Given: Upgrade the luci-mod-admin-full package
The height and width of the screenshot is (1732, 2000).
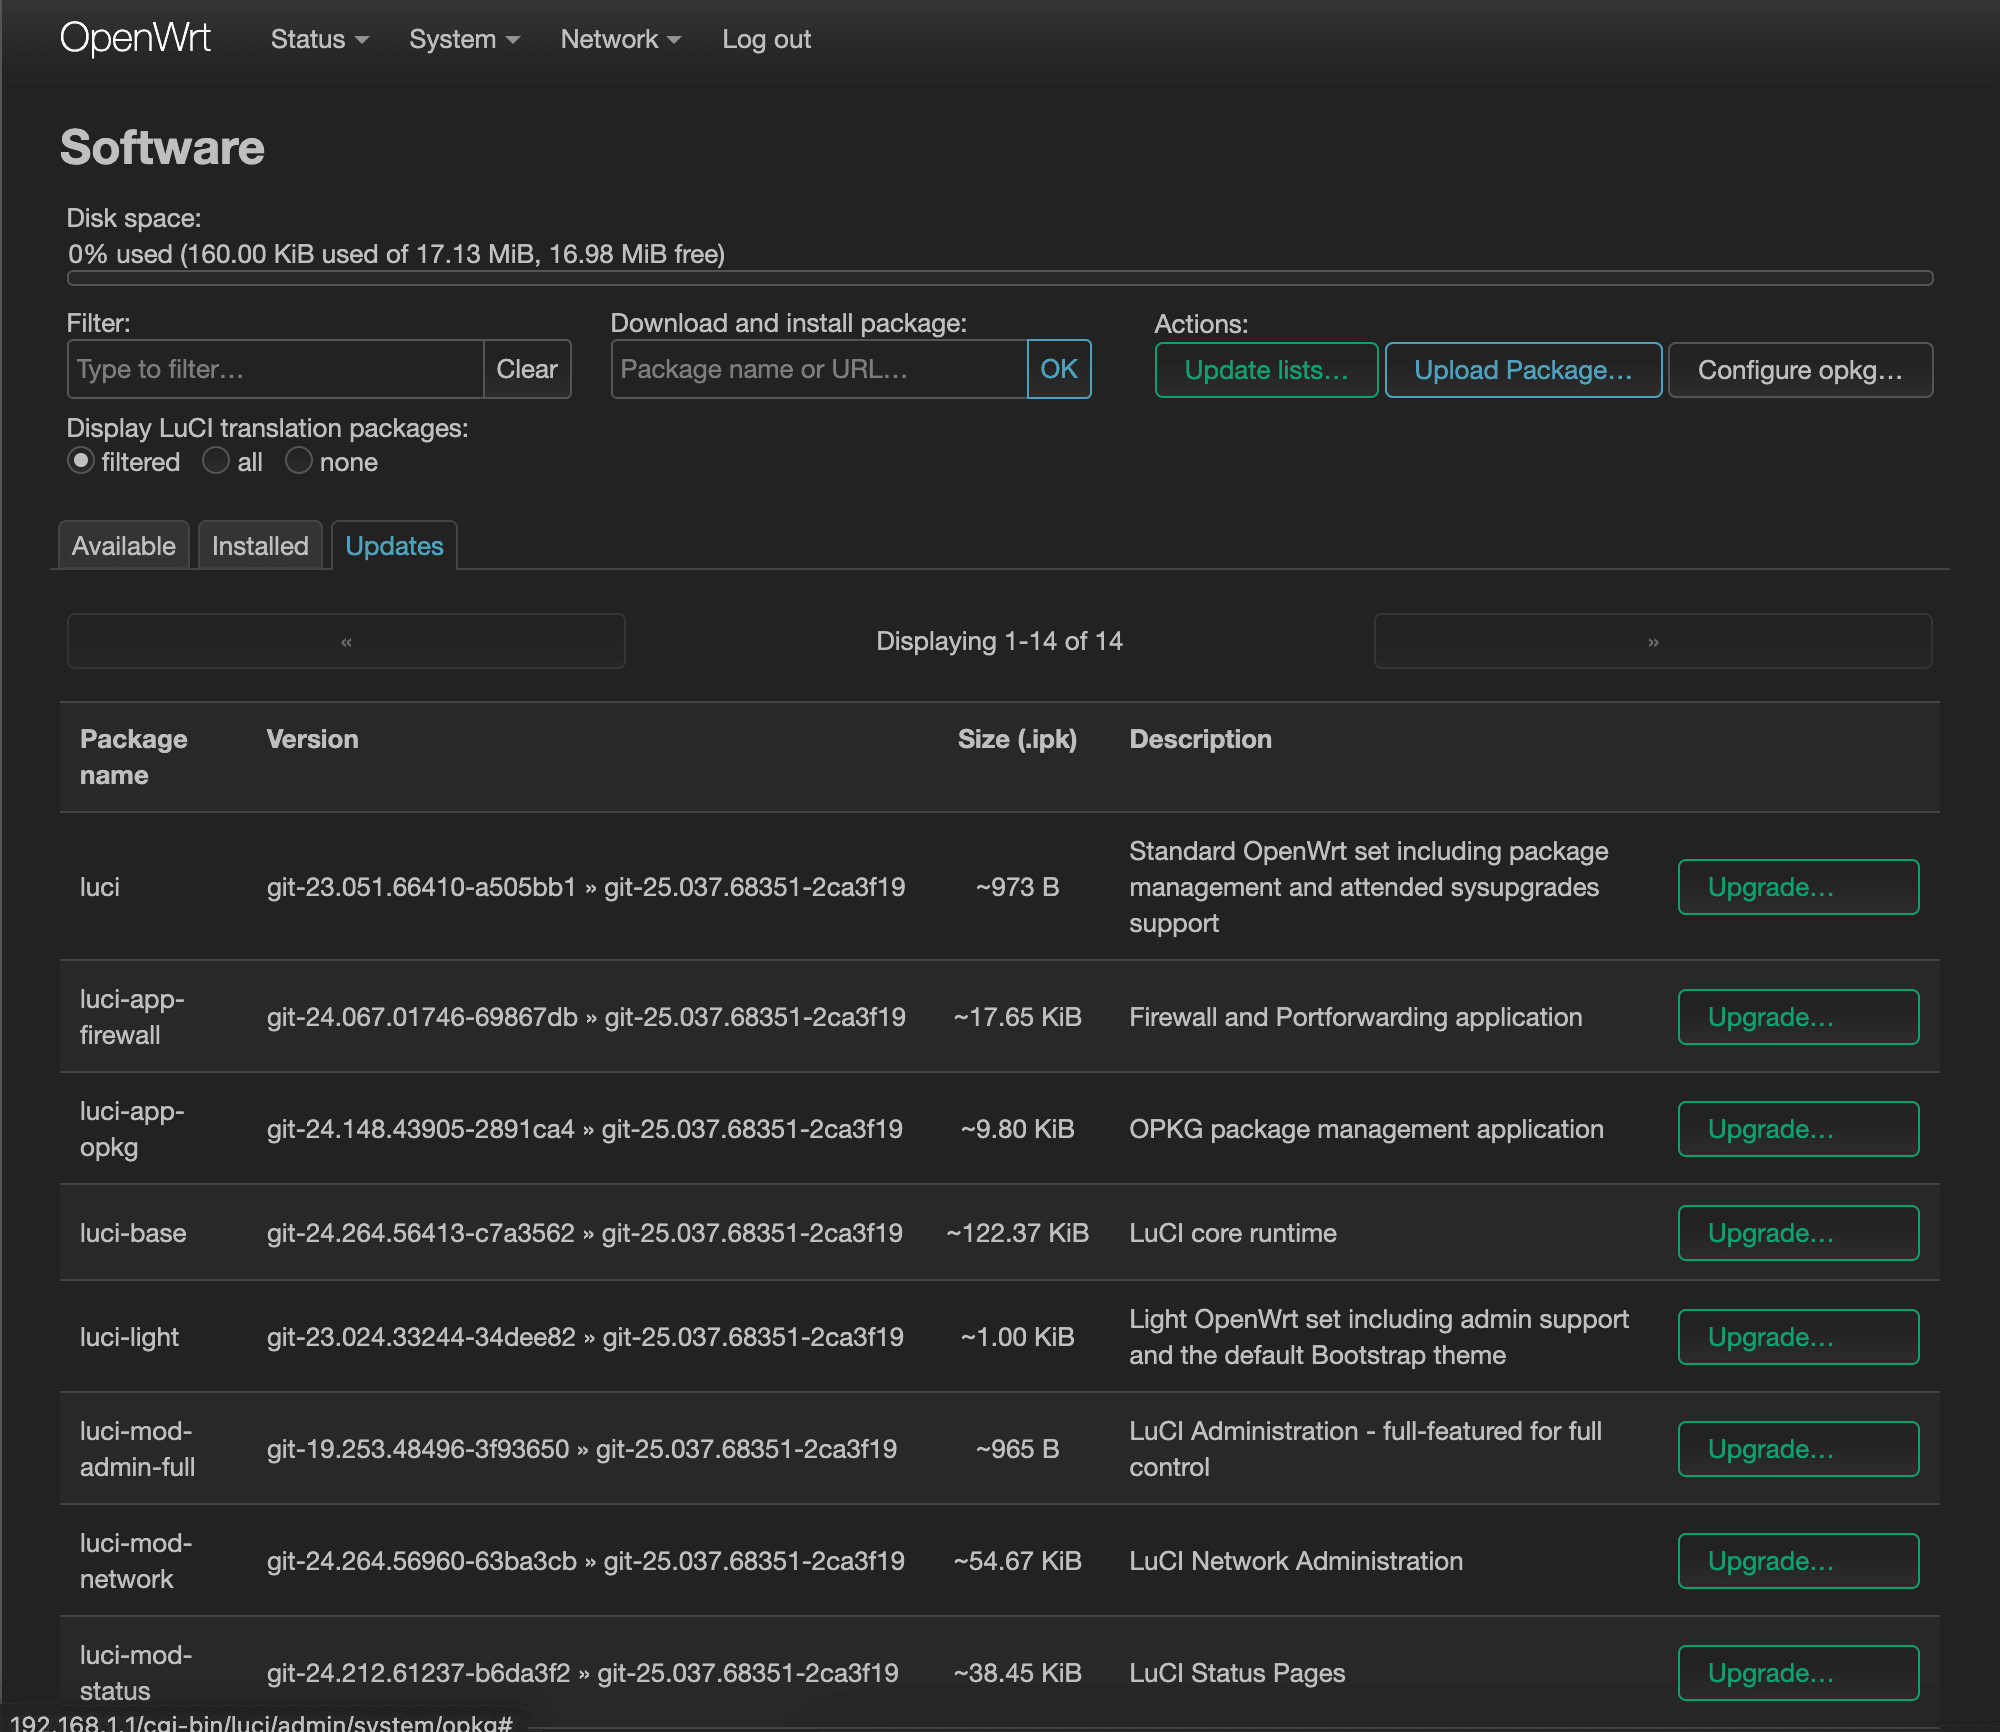Looking at the screenshot, I should click(1798, 1449).
